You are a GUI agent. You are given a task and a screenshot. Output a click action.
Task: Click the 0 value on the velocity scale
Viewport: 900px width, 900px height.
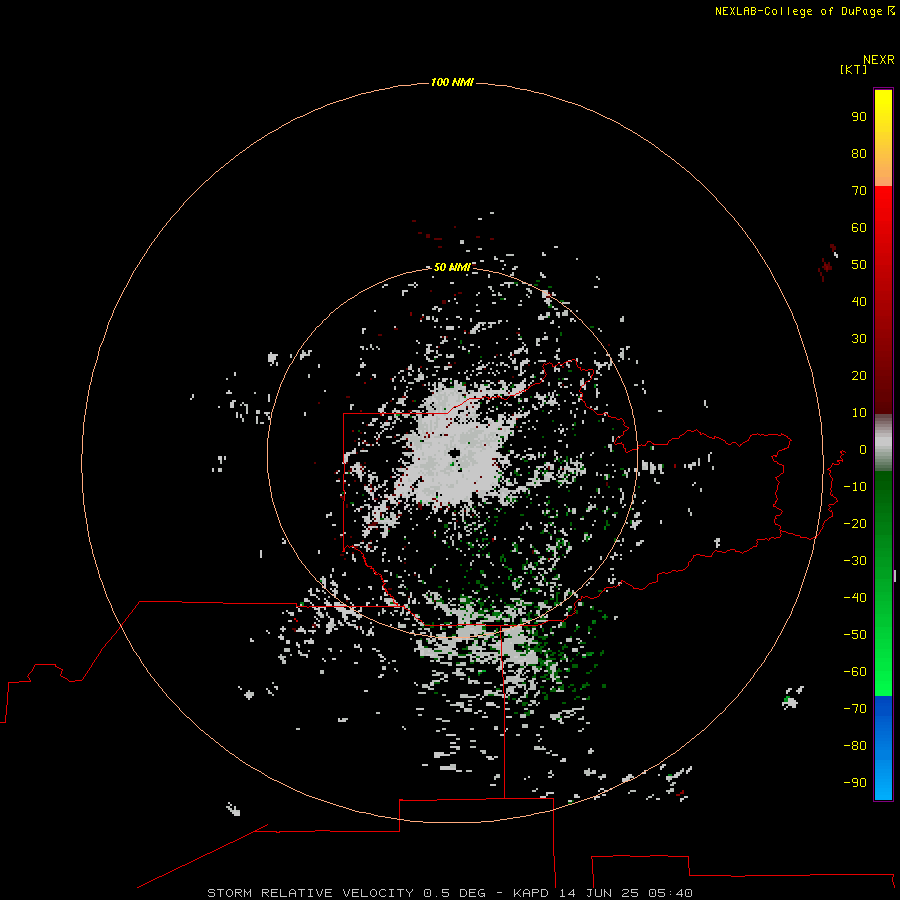pyautogui.click(x=863, y=449)
